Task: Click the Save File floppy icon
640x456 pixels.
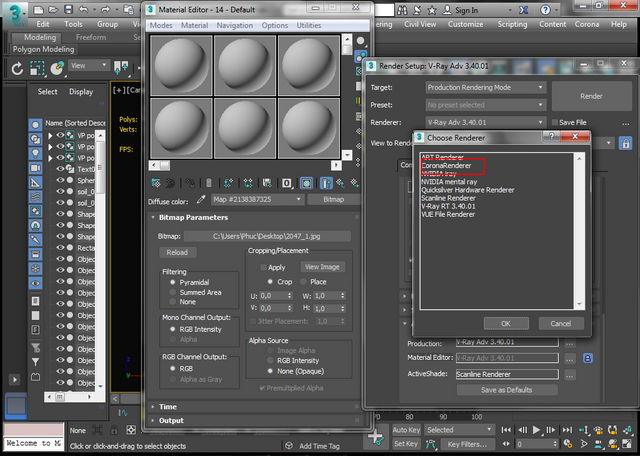Action: coord(68,10)
